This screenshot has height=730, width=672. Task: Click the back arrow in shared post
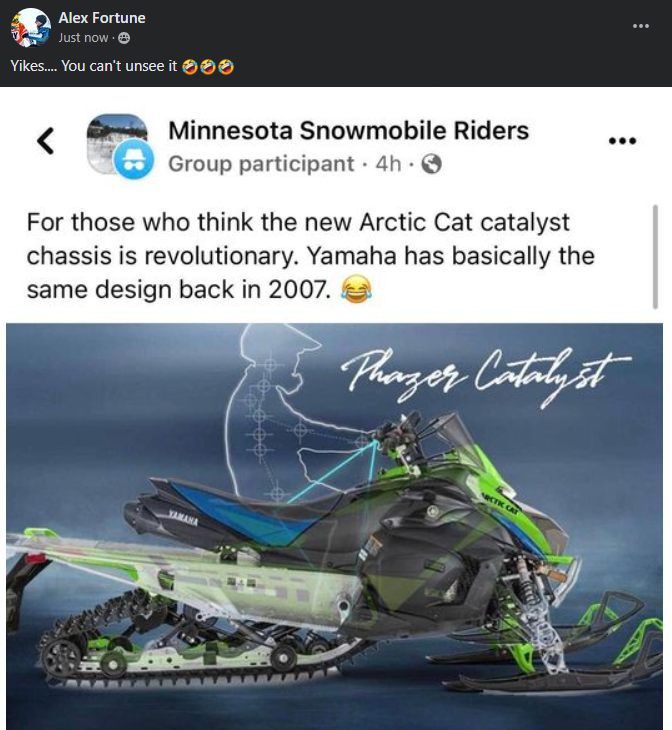[x=46, y=141]
